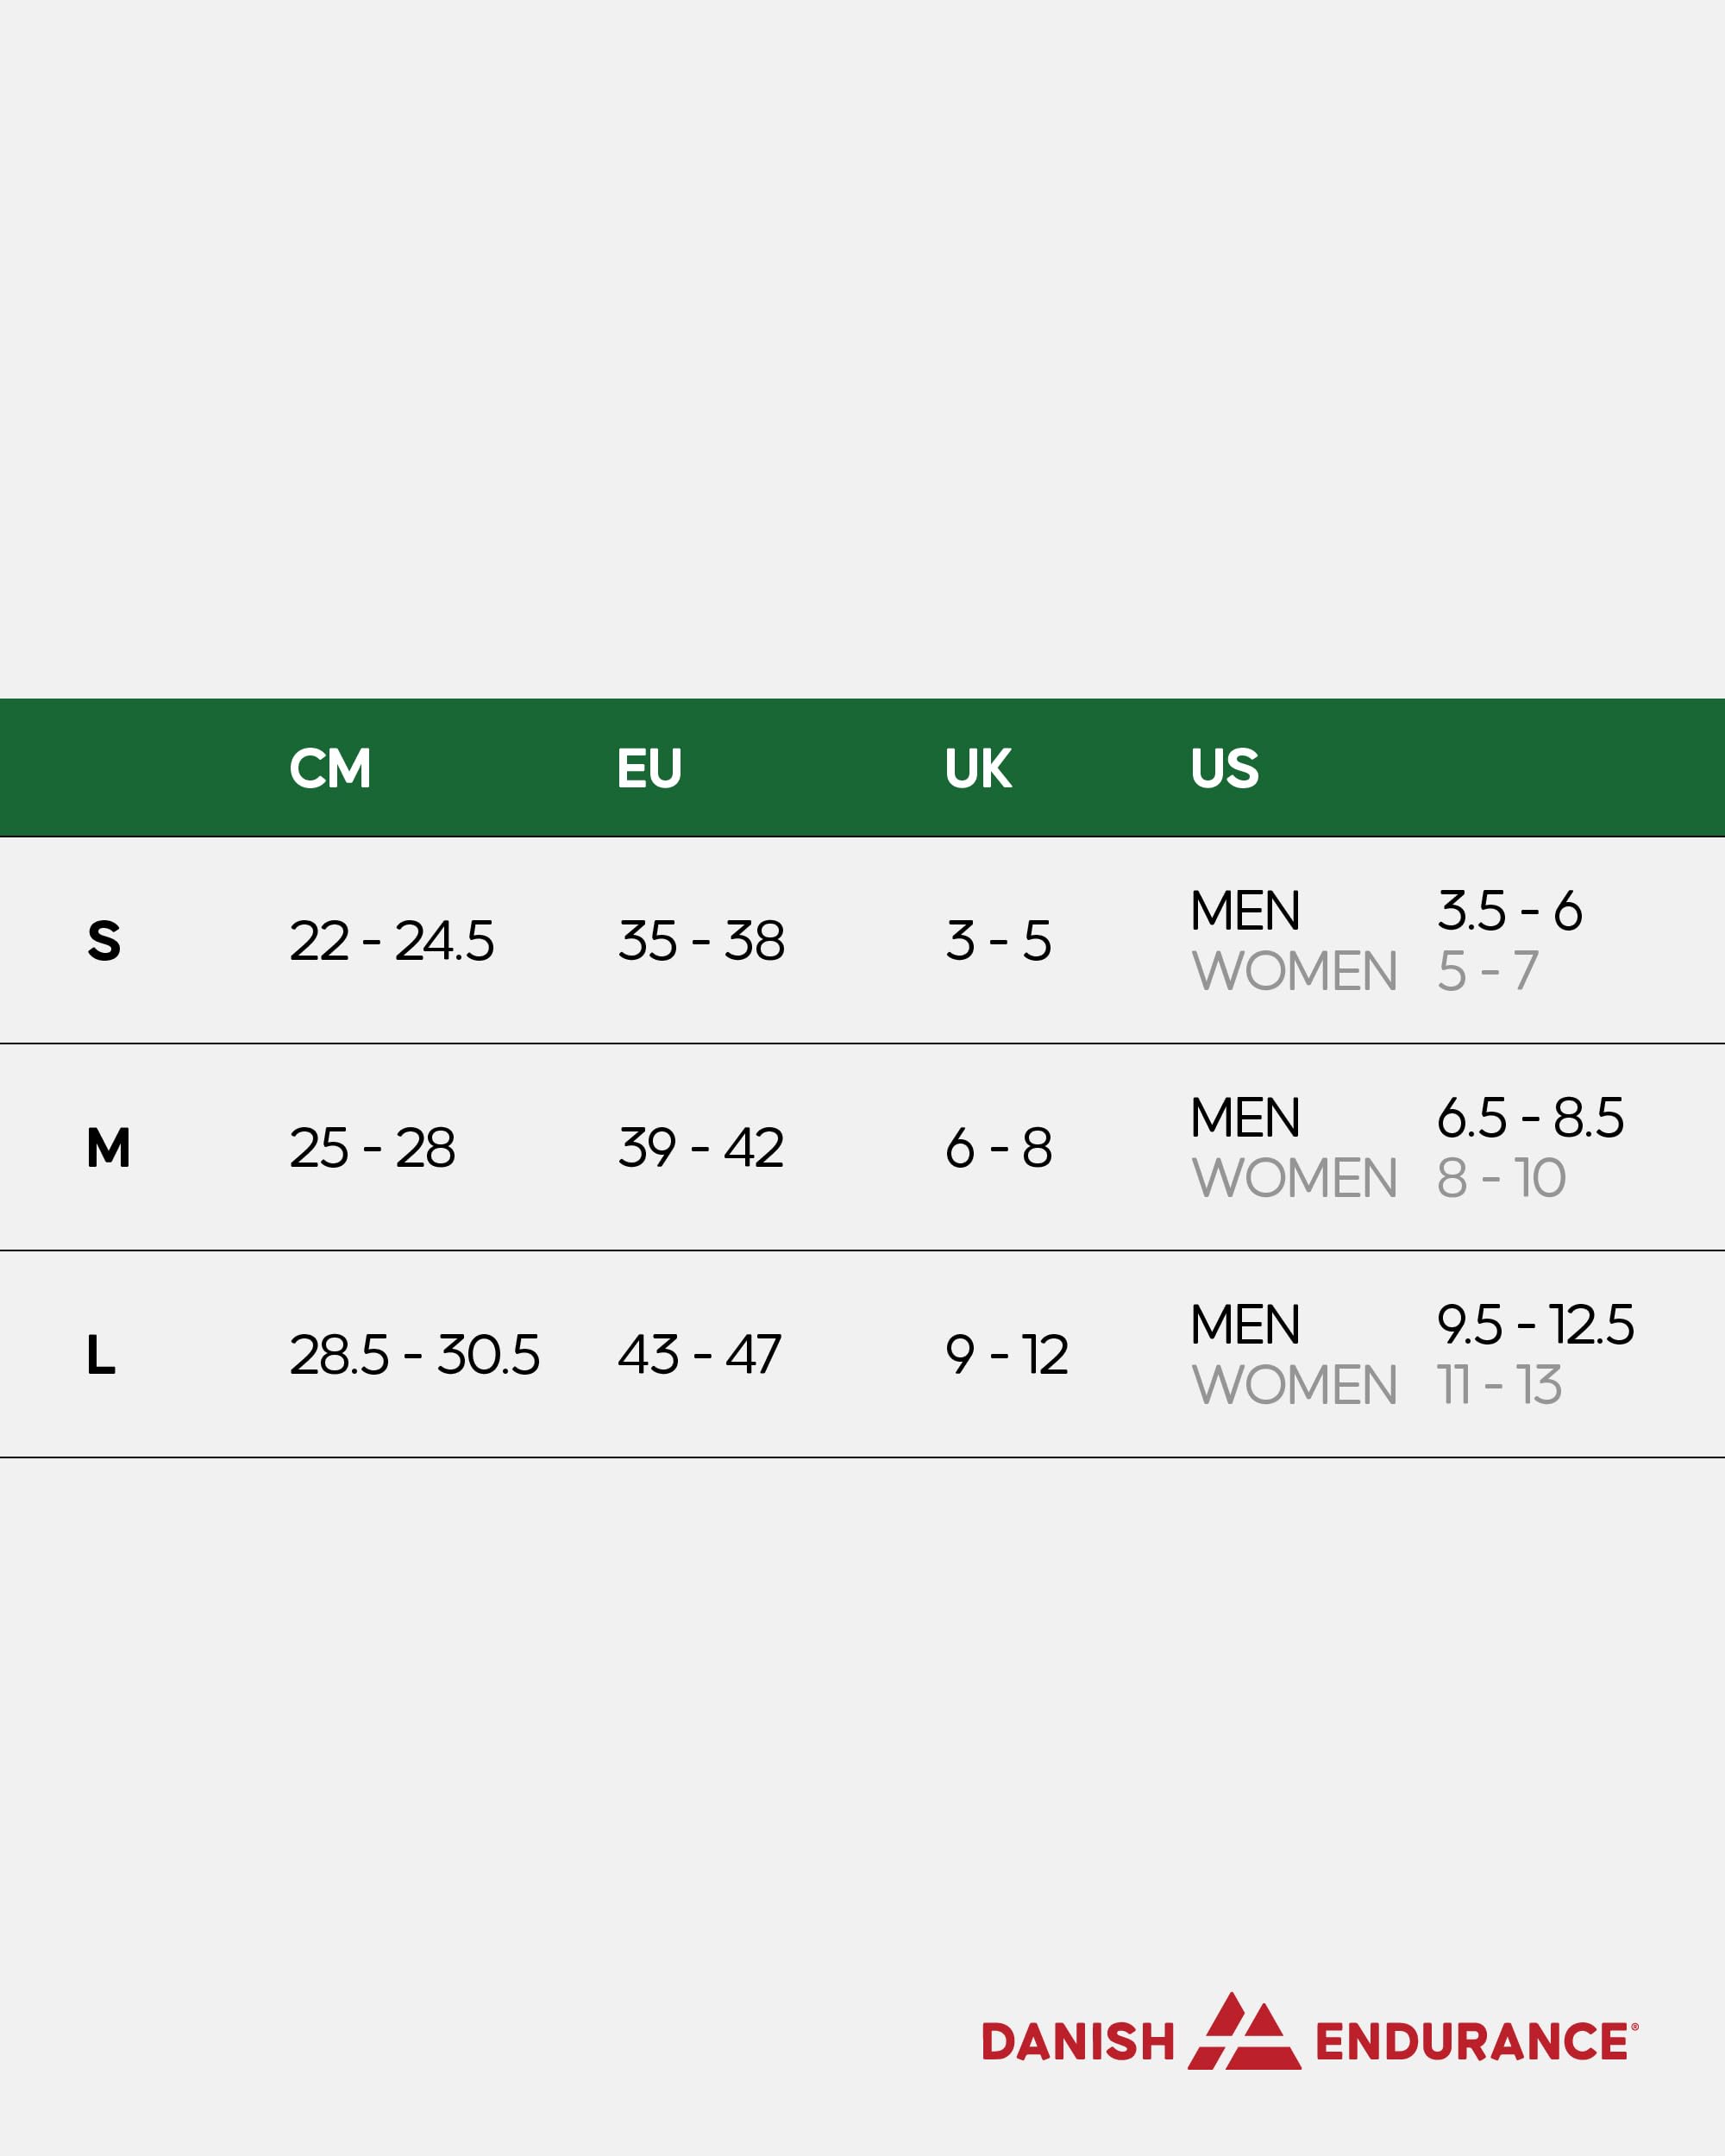
Task: Click the men's US 3.5 - 6 value
Action: [x=1509, y=911]
